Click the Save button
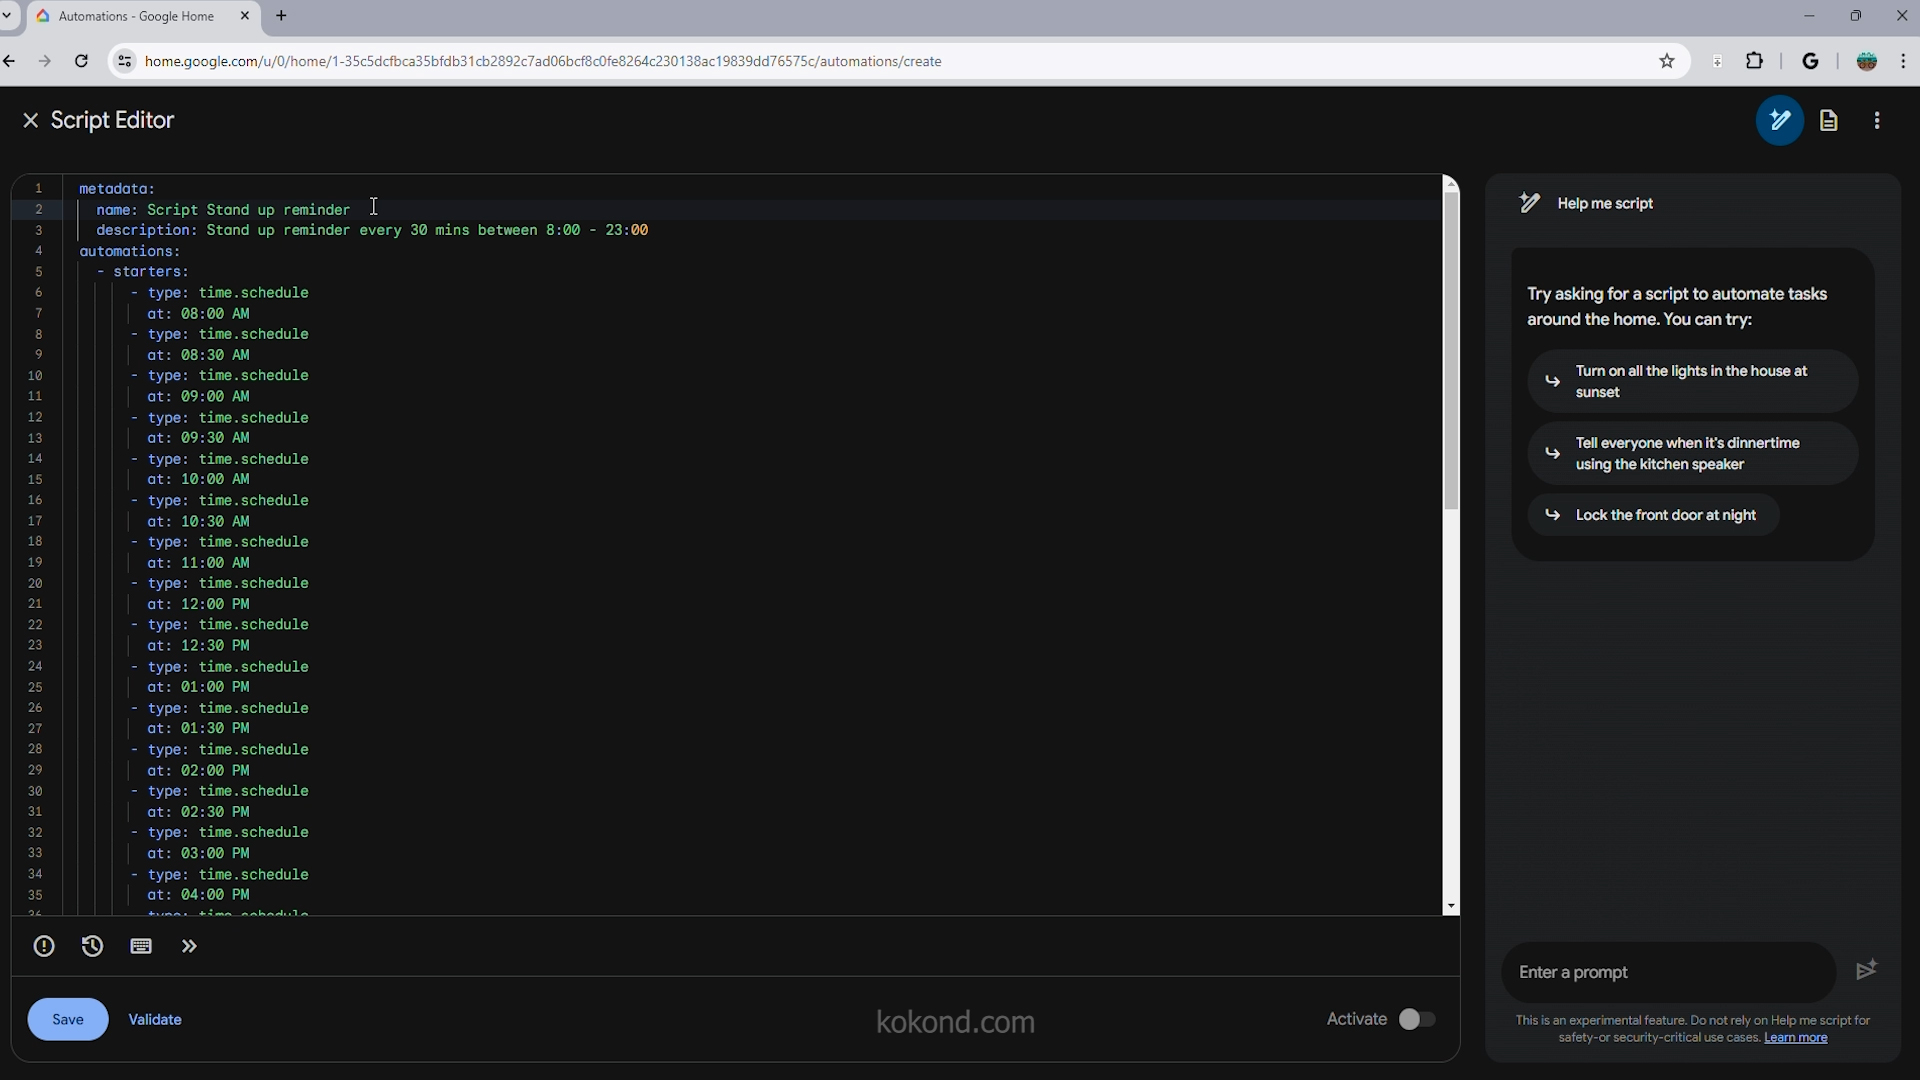 tap(66, 1018)
